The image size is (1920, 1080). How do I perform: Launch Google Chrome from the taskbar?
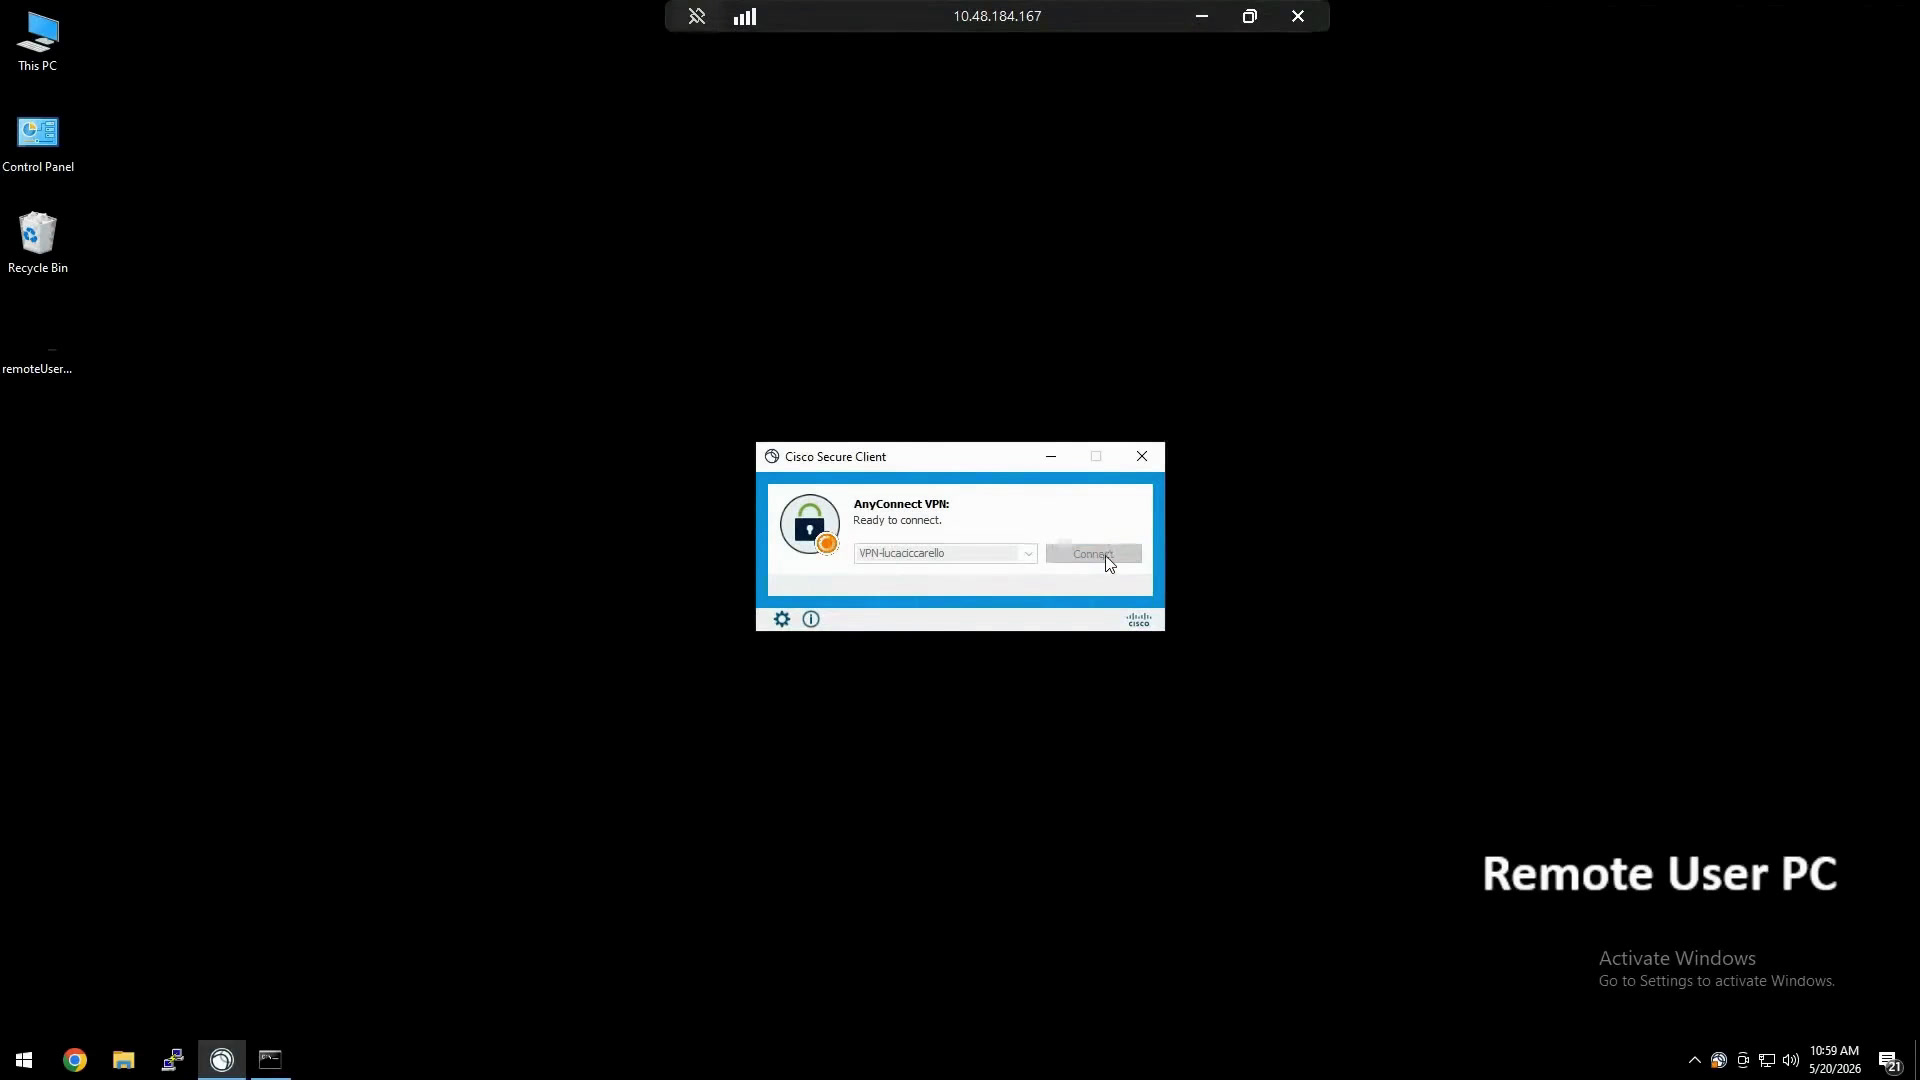(x=75, y=1060)
